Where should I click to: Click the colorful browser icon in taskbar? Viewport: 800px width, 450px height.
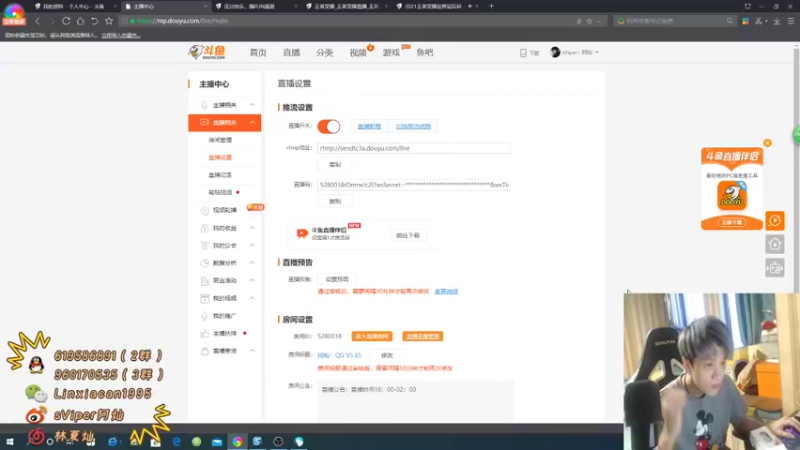(x=237, y=441)
